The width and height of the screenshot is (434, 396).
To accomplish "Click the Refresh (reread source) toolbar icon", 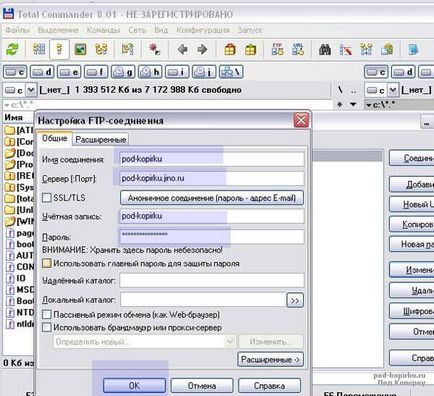I will coord(13,50).
